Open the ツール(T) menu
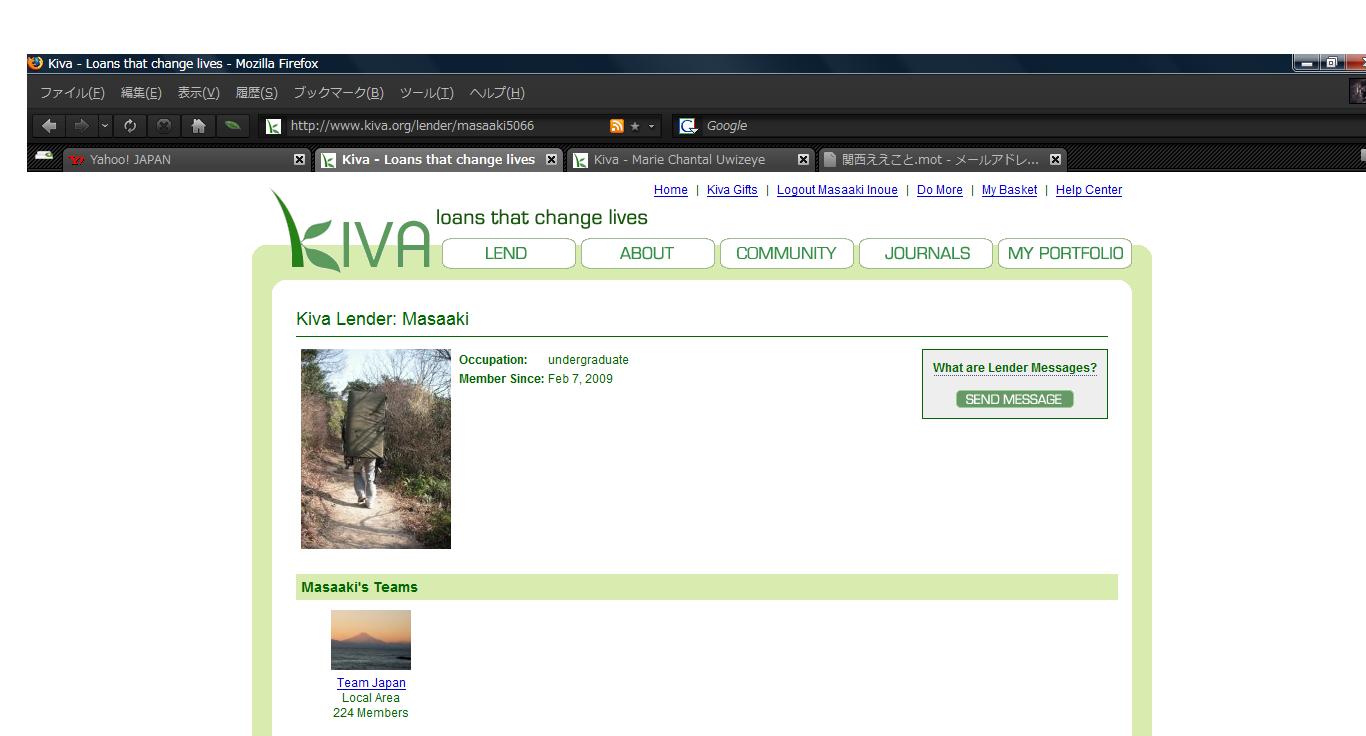This screenshot has width=1366, height=736. (426, 93)
